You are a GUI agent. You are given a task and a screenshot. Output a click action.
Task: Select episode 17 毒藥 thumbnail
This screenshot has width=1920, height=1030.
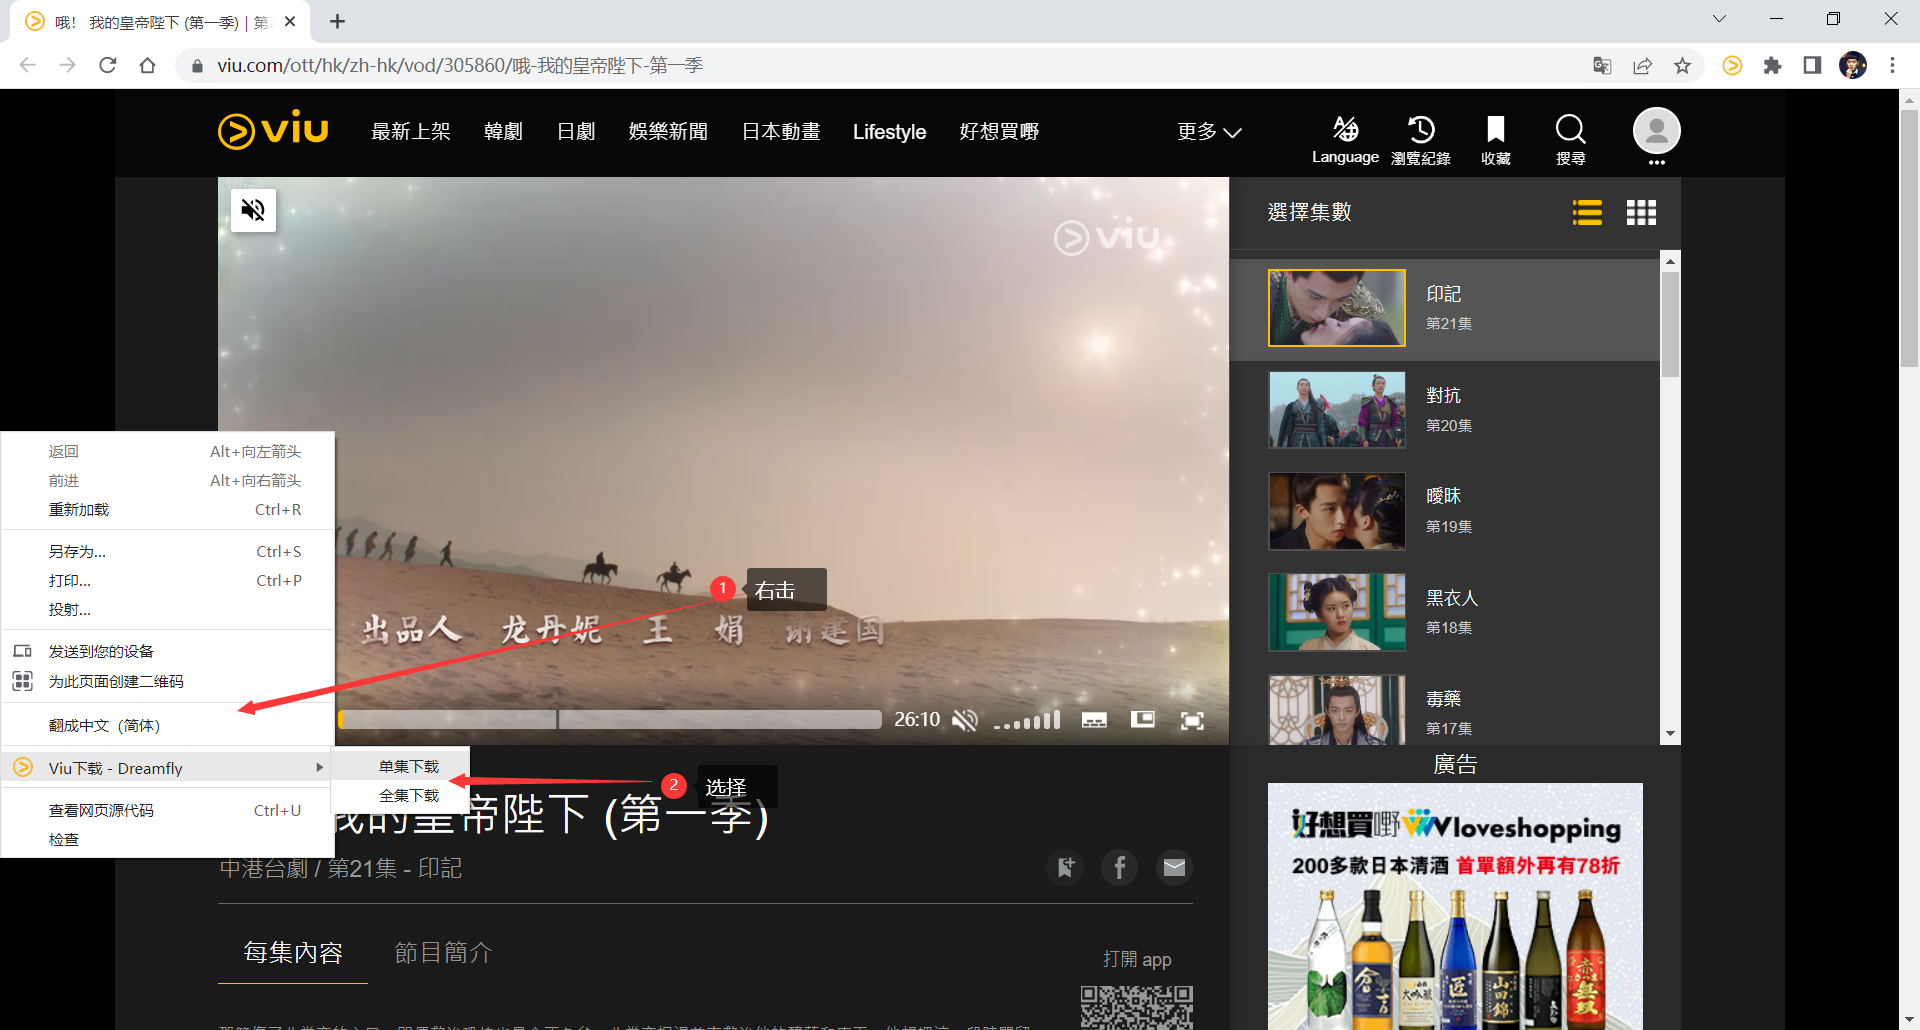(1337, 710)
